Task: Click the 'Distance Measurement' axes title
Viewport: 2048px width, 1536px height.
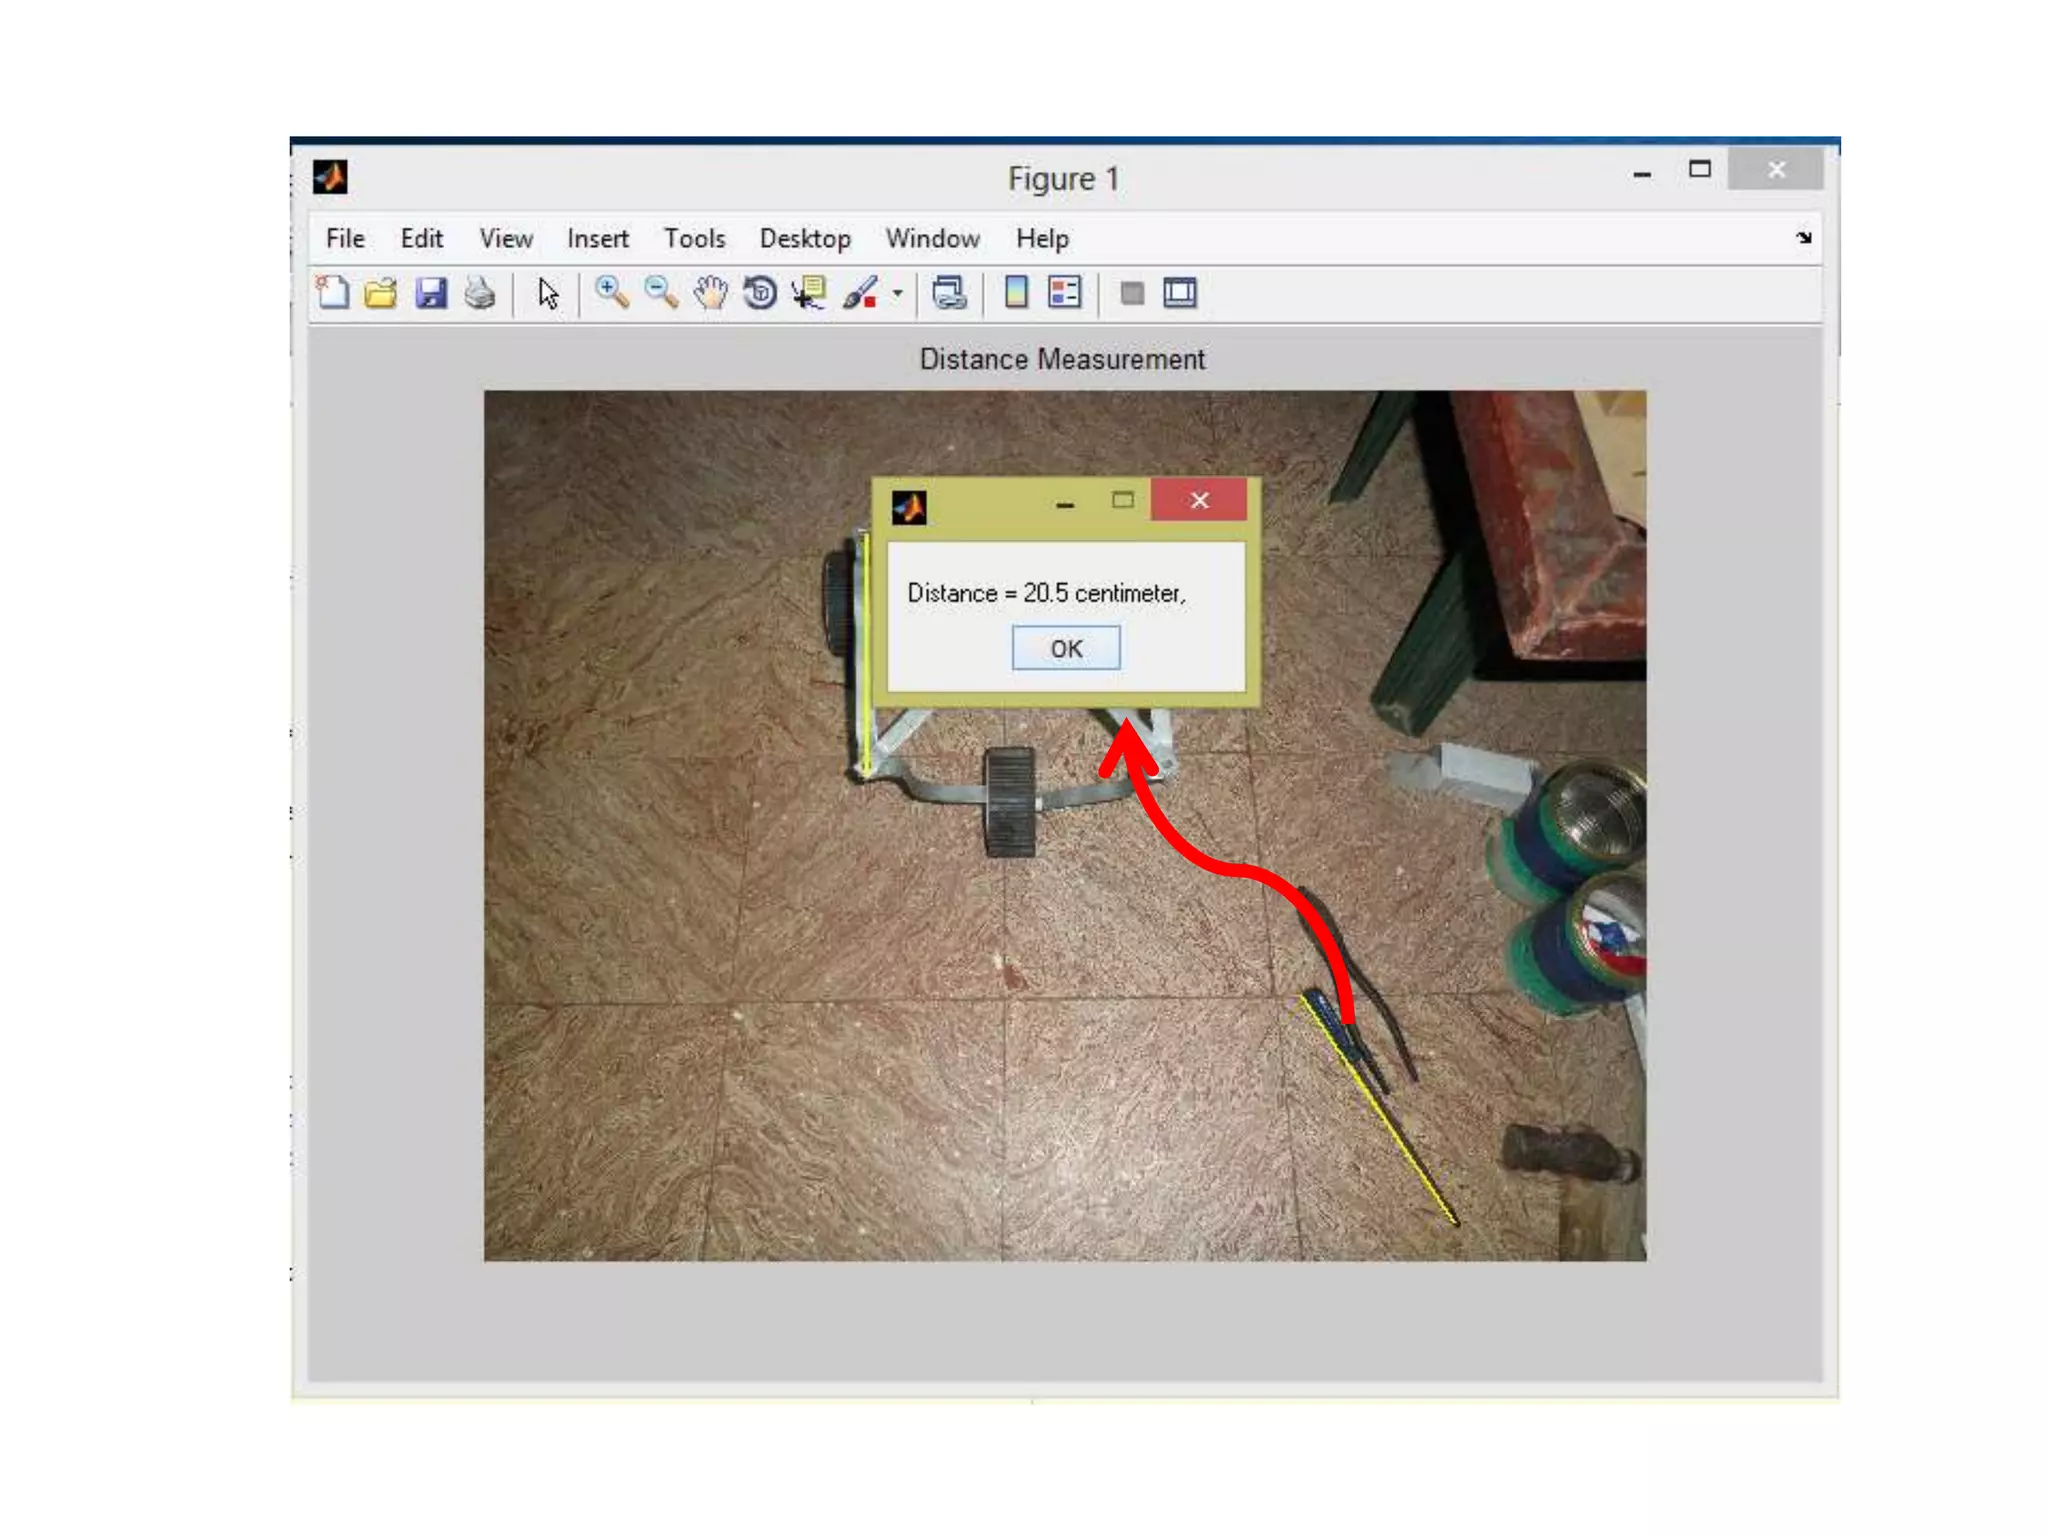Action: click(x=1062, y=359)
